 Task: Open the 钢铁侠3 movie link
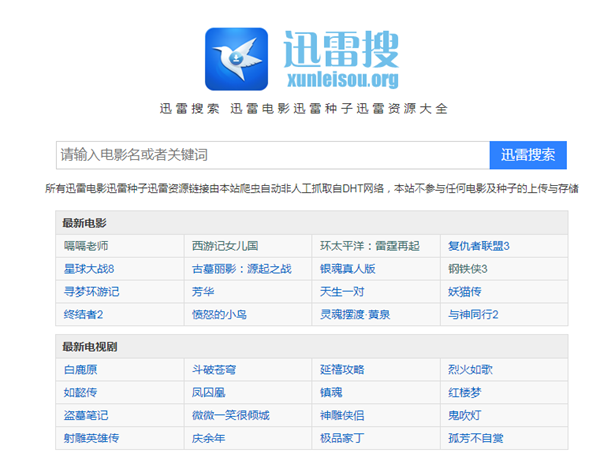point(468,269)
